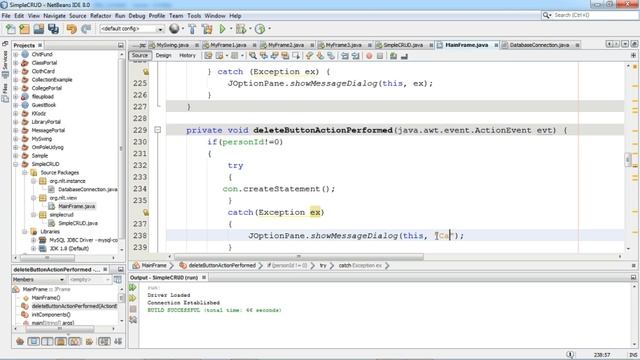
Task: Close the Output - SimpleCRUD tab
Action: 204,278
